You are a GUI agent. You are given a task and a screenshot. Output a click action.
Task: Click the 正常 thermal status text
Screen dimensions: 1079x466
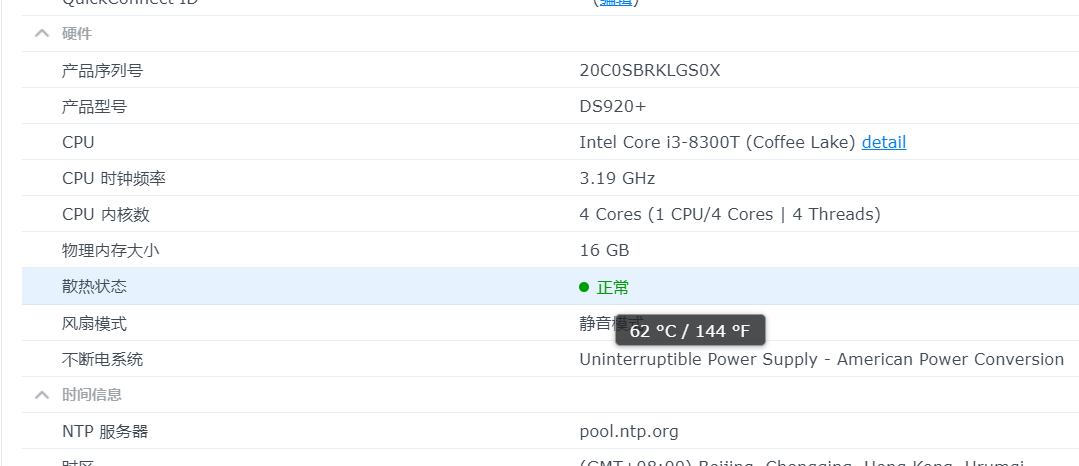pos(612,287)
